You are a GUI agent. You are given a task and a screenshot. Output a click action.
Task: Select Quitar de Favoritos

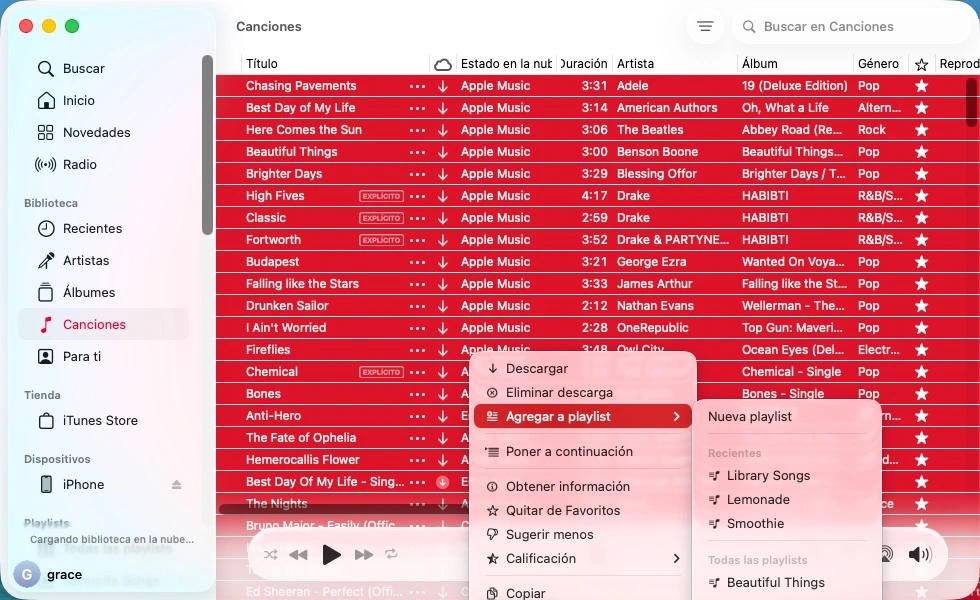[582, 511]
